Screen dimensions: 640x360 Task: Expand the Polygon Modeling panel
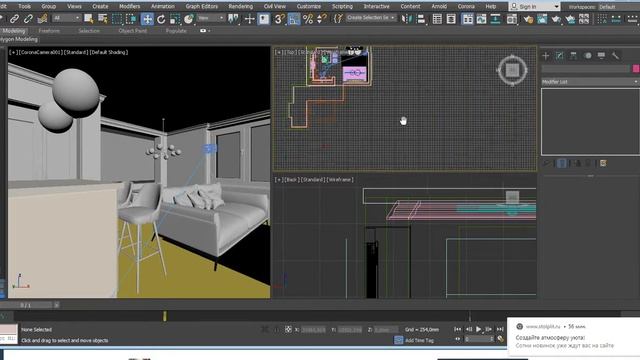click(19, 40)
